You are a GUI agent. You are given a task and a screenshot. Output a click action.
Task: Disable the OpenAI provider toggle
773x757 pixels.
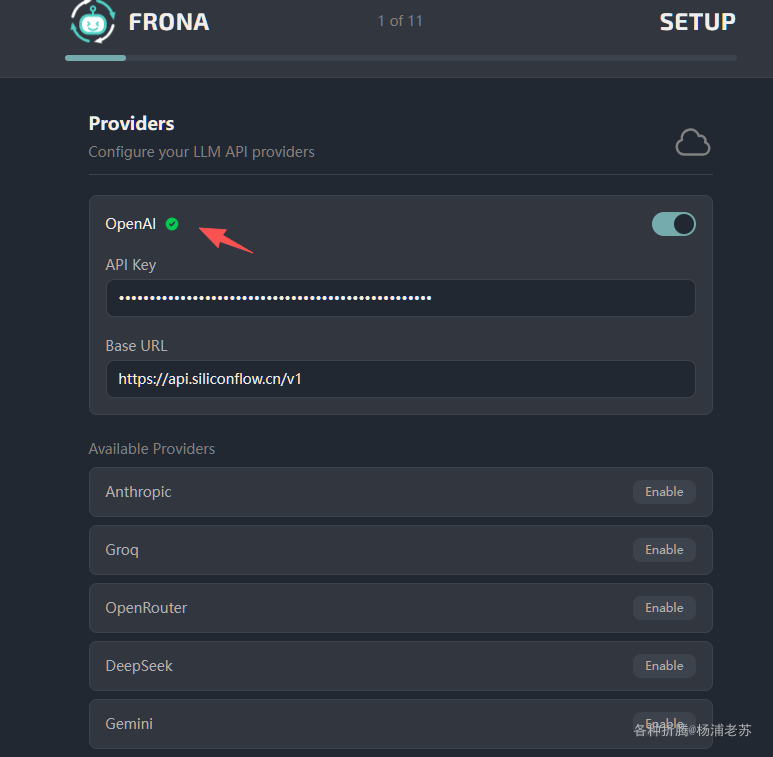click(673, 224)
